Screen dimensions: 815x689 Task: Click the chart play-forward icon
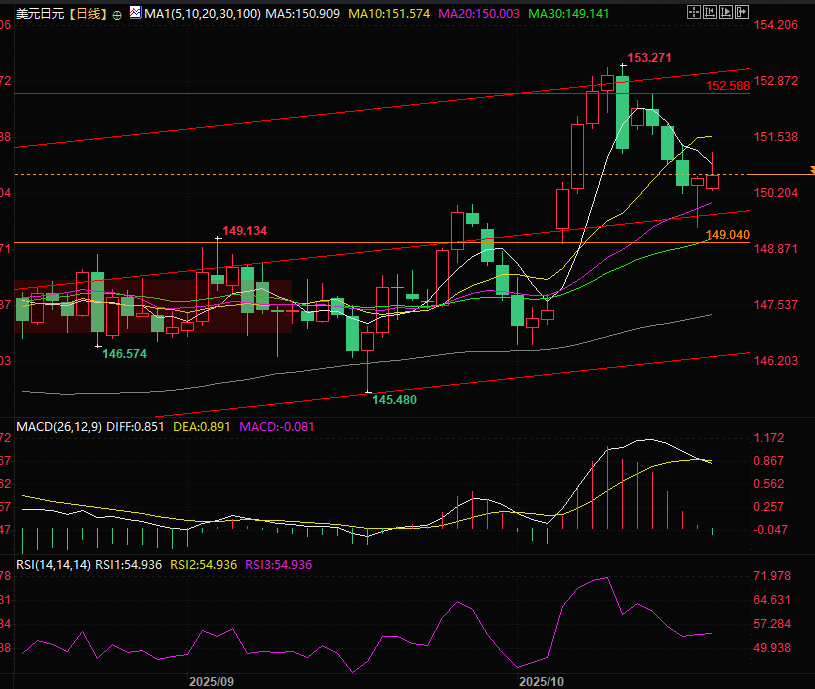coord(726,12)
